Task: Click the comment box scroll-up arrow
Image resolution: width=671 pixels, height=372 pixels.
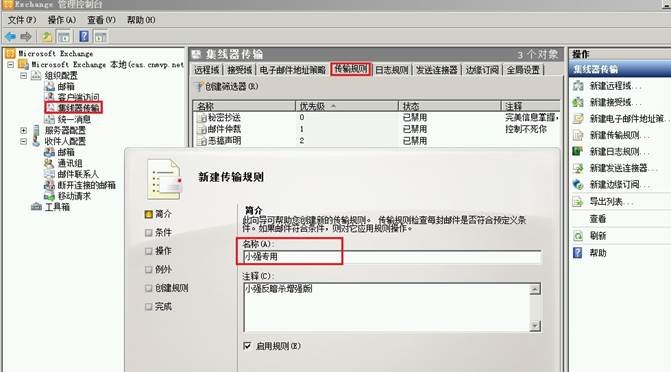Action: coord(535,289)
